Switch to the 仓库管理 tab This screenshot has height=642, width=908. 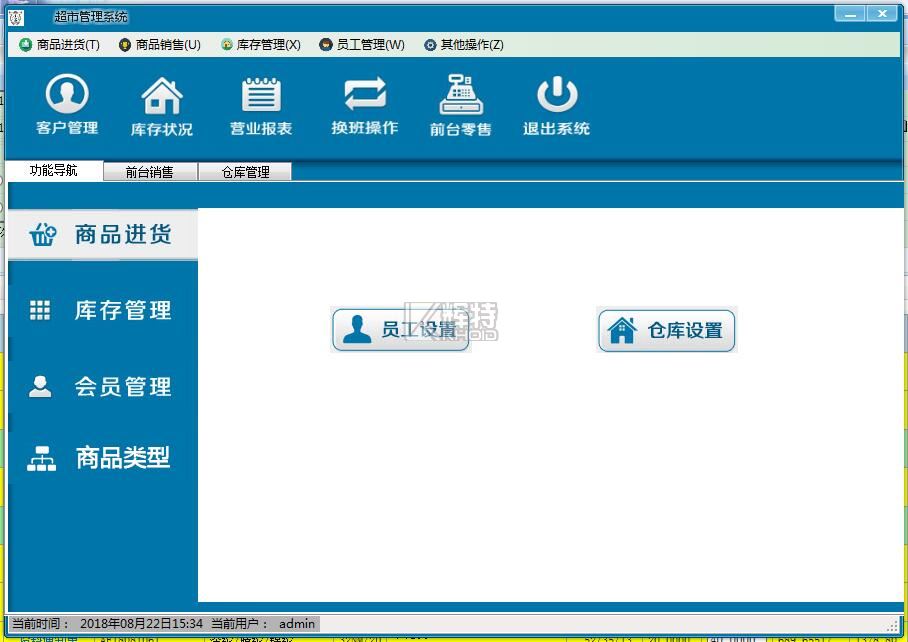pos(245,172)
